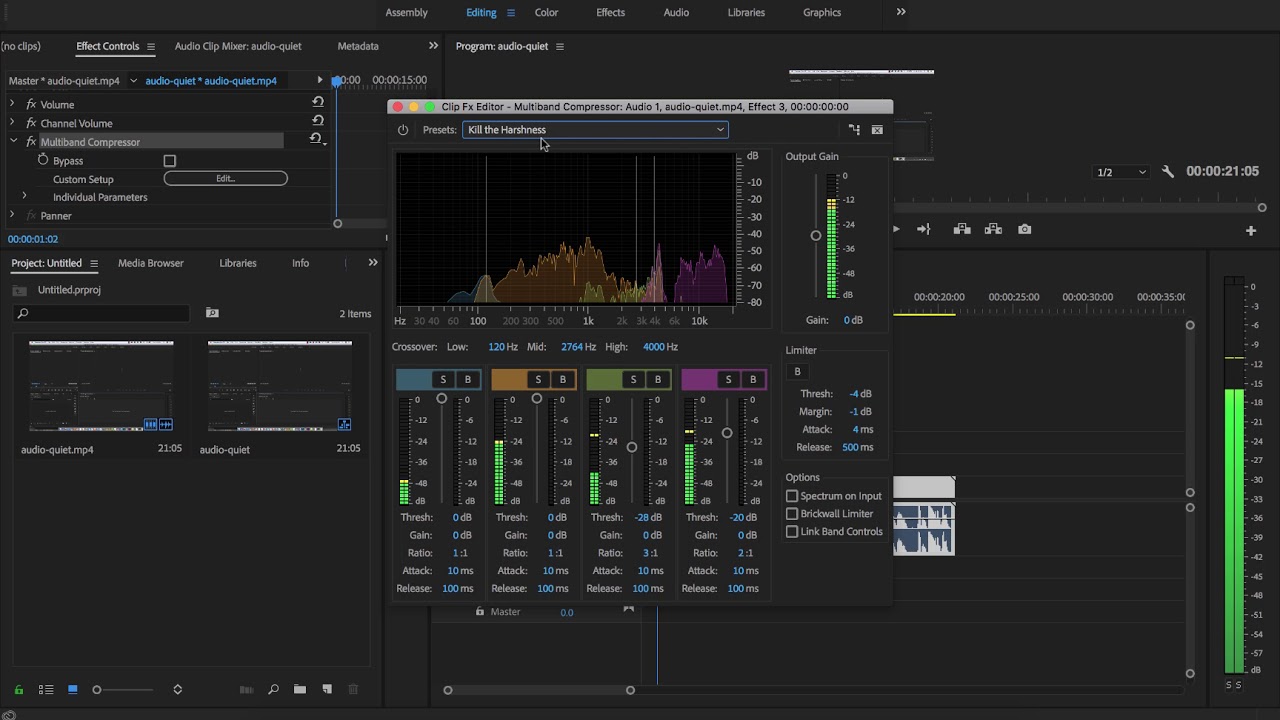Open the 1/2 playback resolution dropdown
The height and width of the screenshot is (720, 1280).
click(x=1122, y=172)
